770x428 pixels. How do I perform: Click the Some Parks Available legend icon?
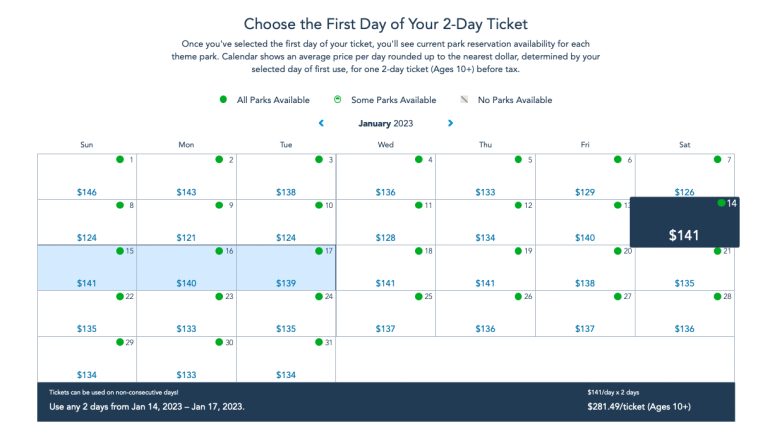pos(337,100)
